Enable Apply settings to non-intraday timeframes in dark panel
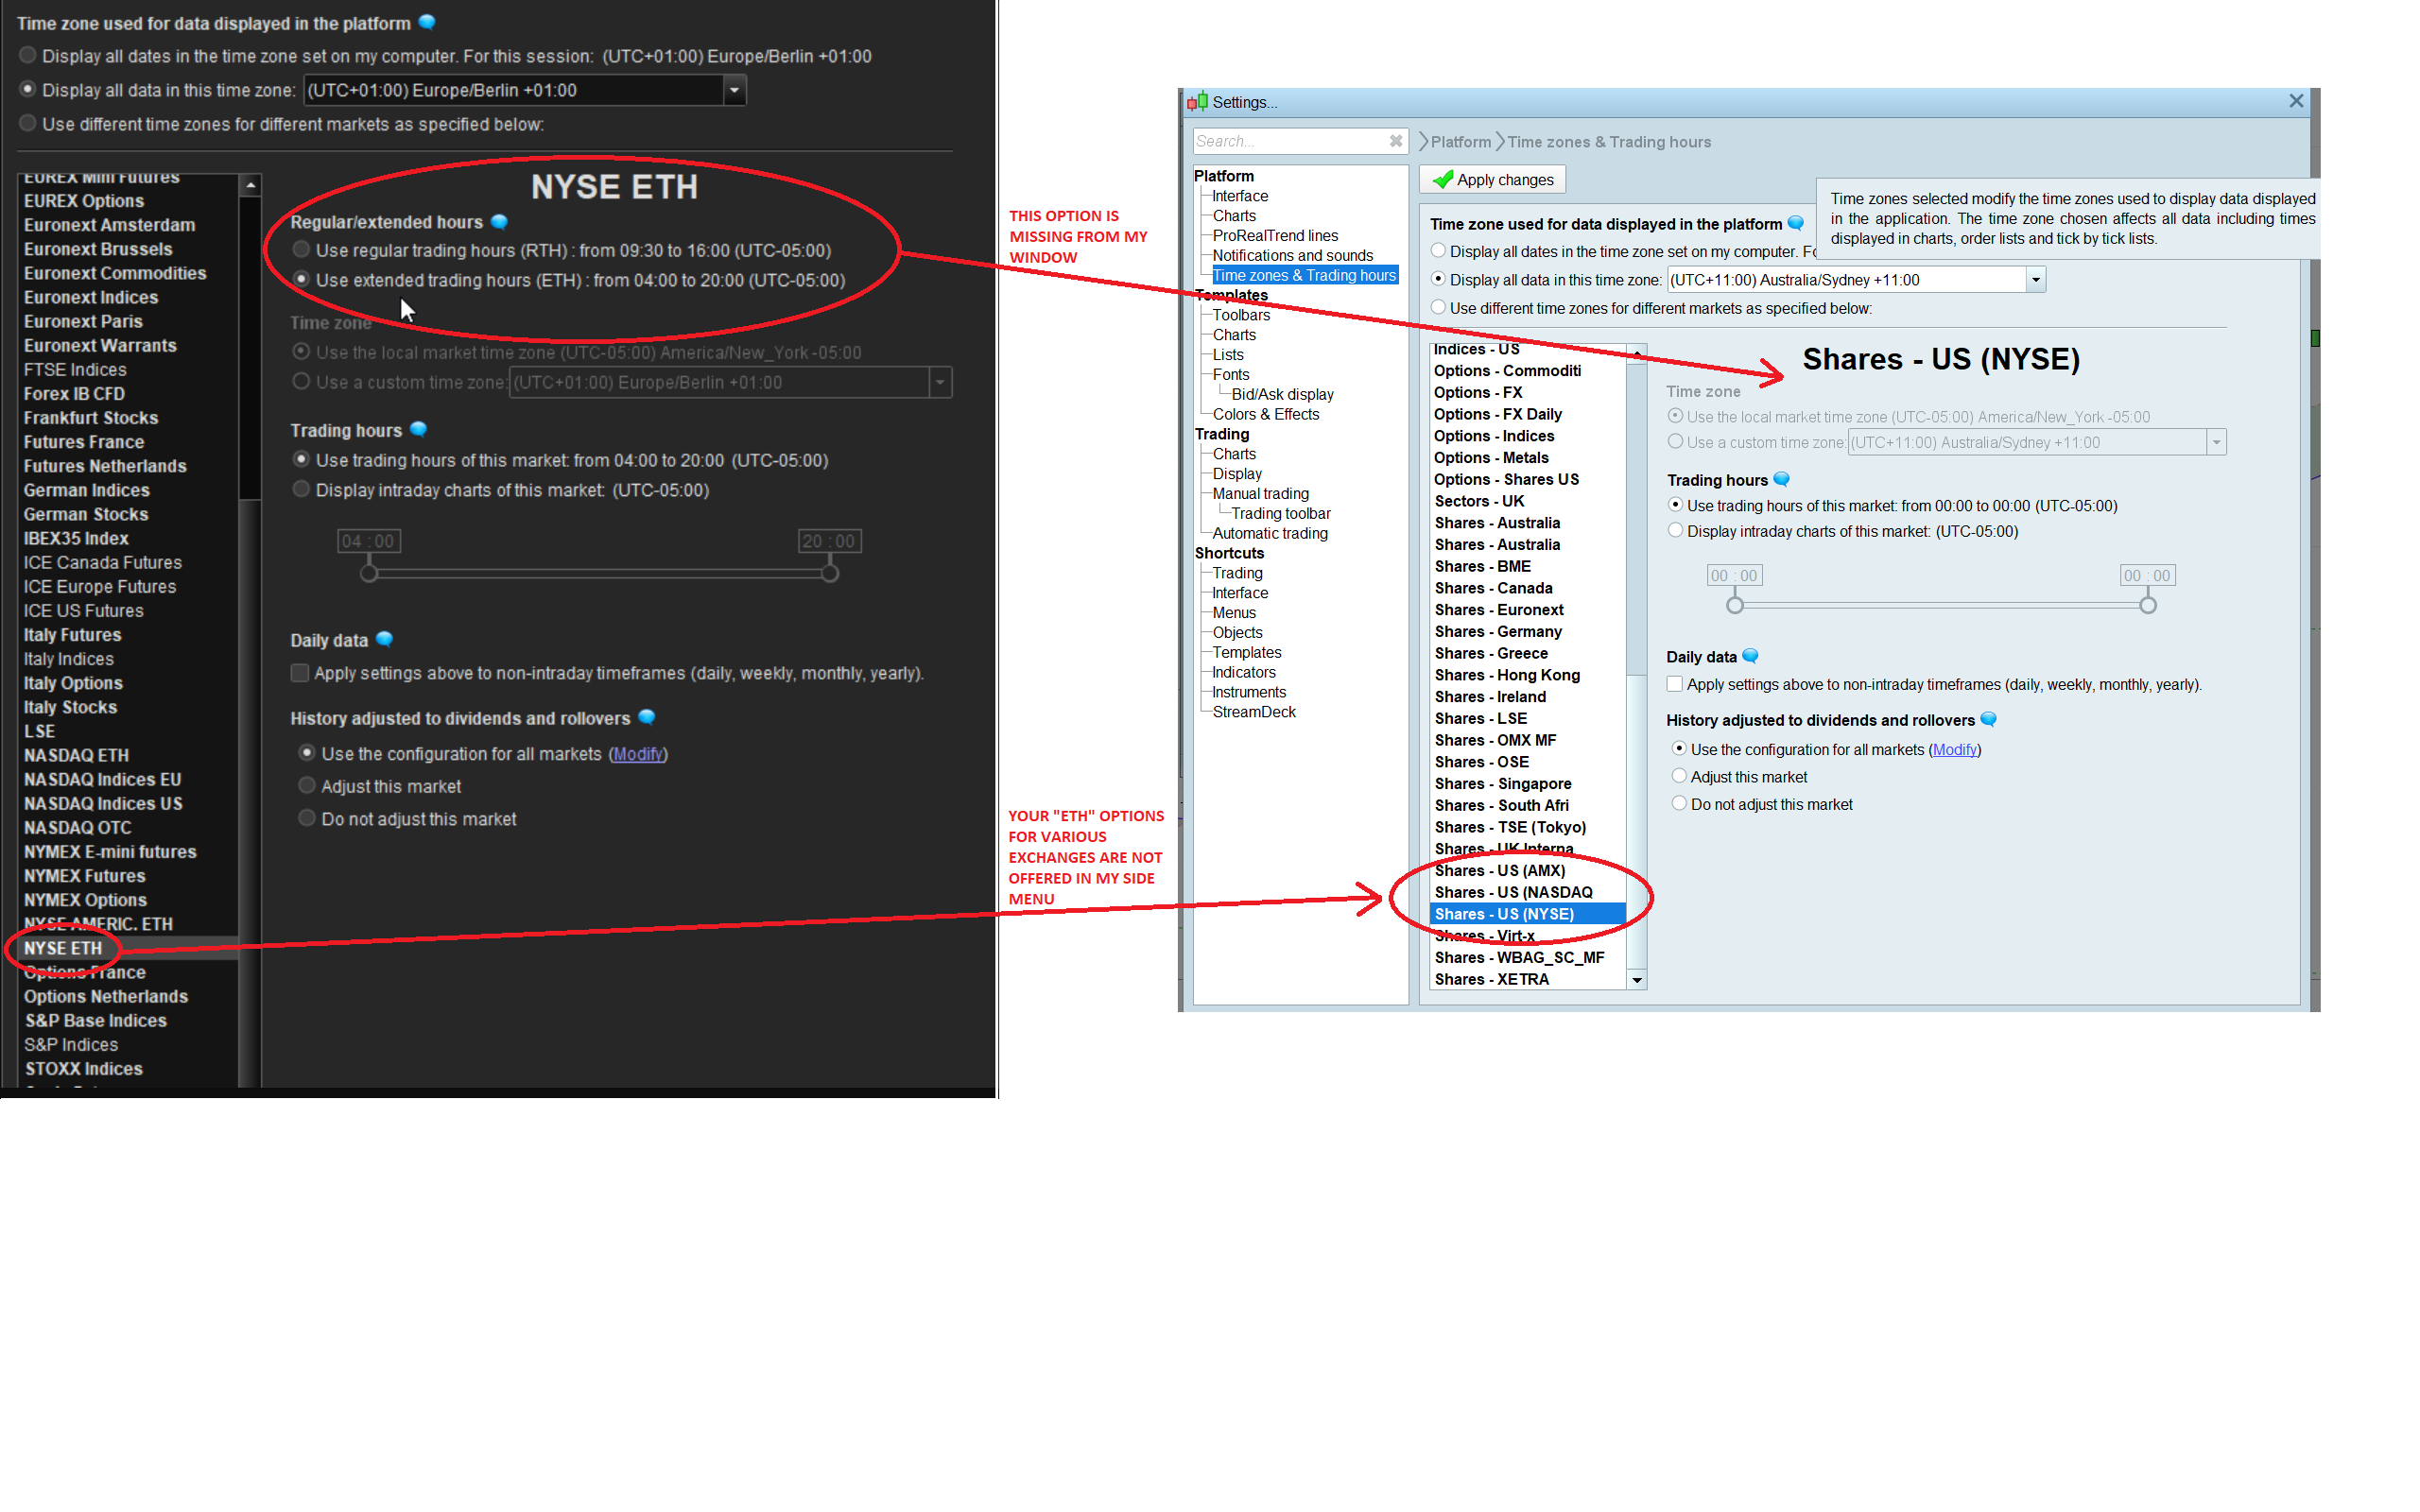 (x=300, y=673)
